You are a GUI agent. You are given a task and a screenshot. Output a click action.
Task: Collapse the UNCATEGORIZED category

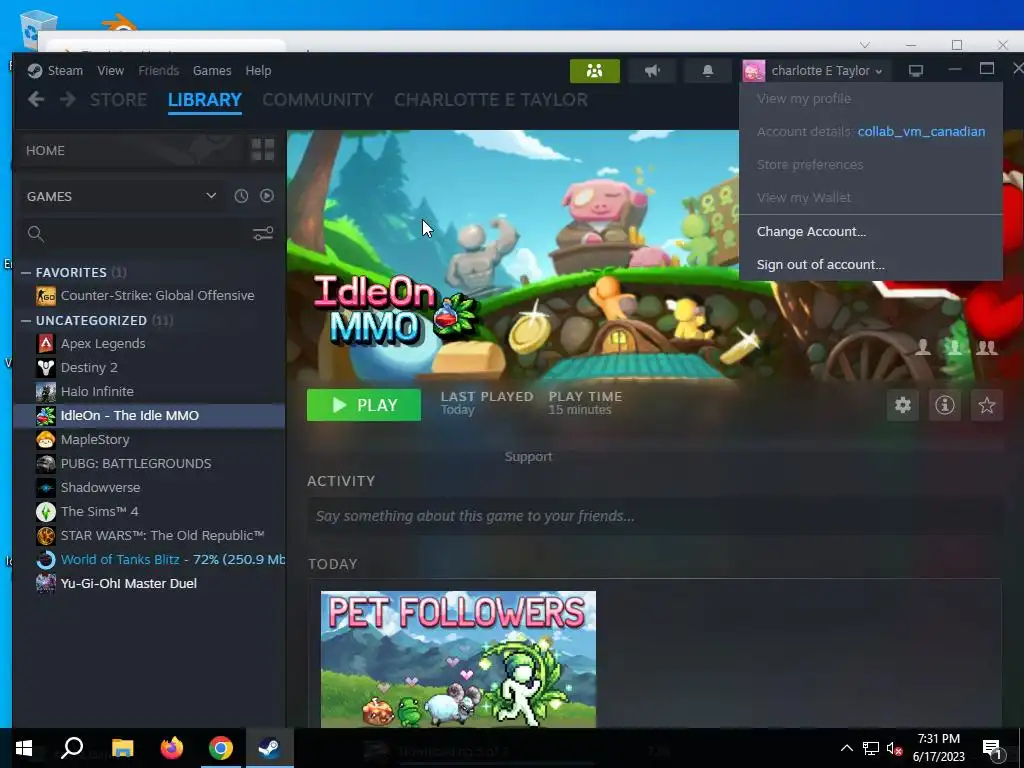pos(26,320)
